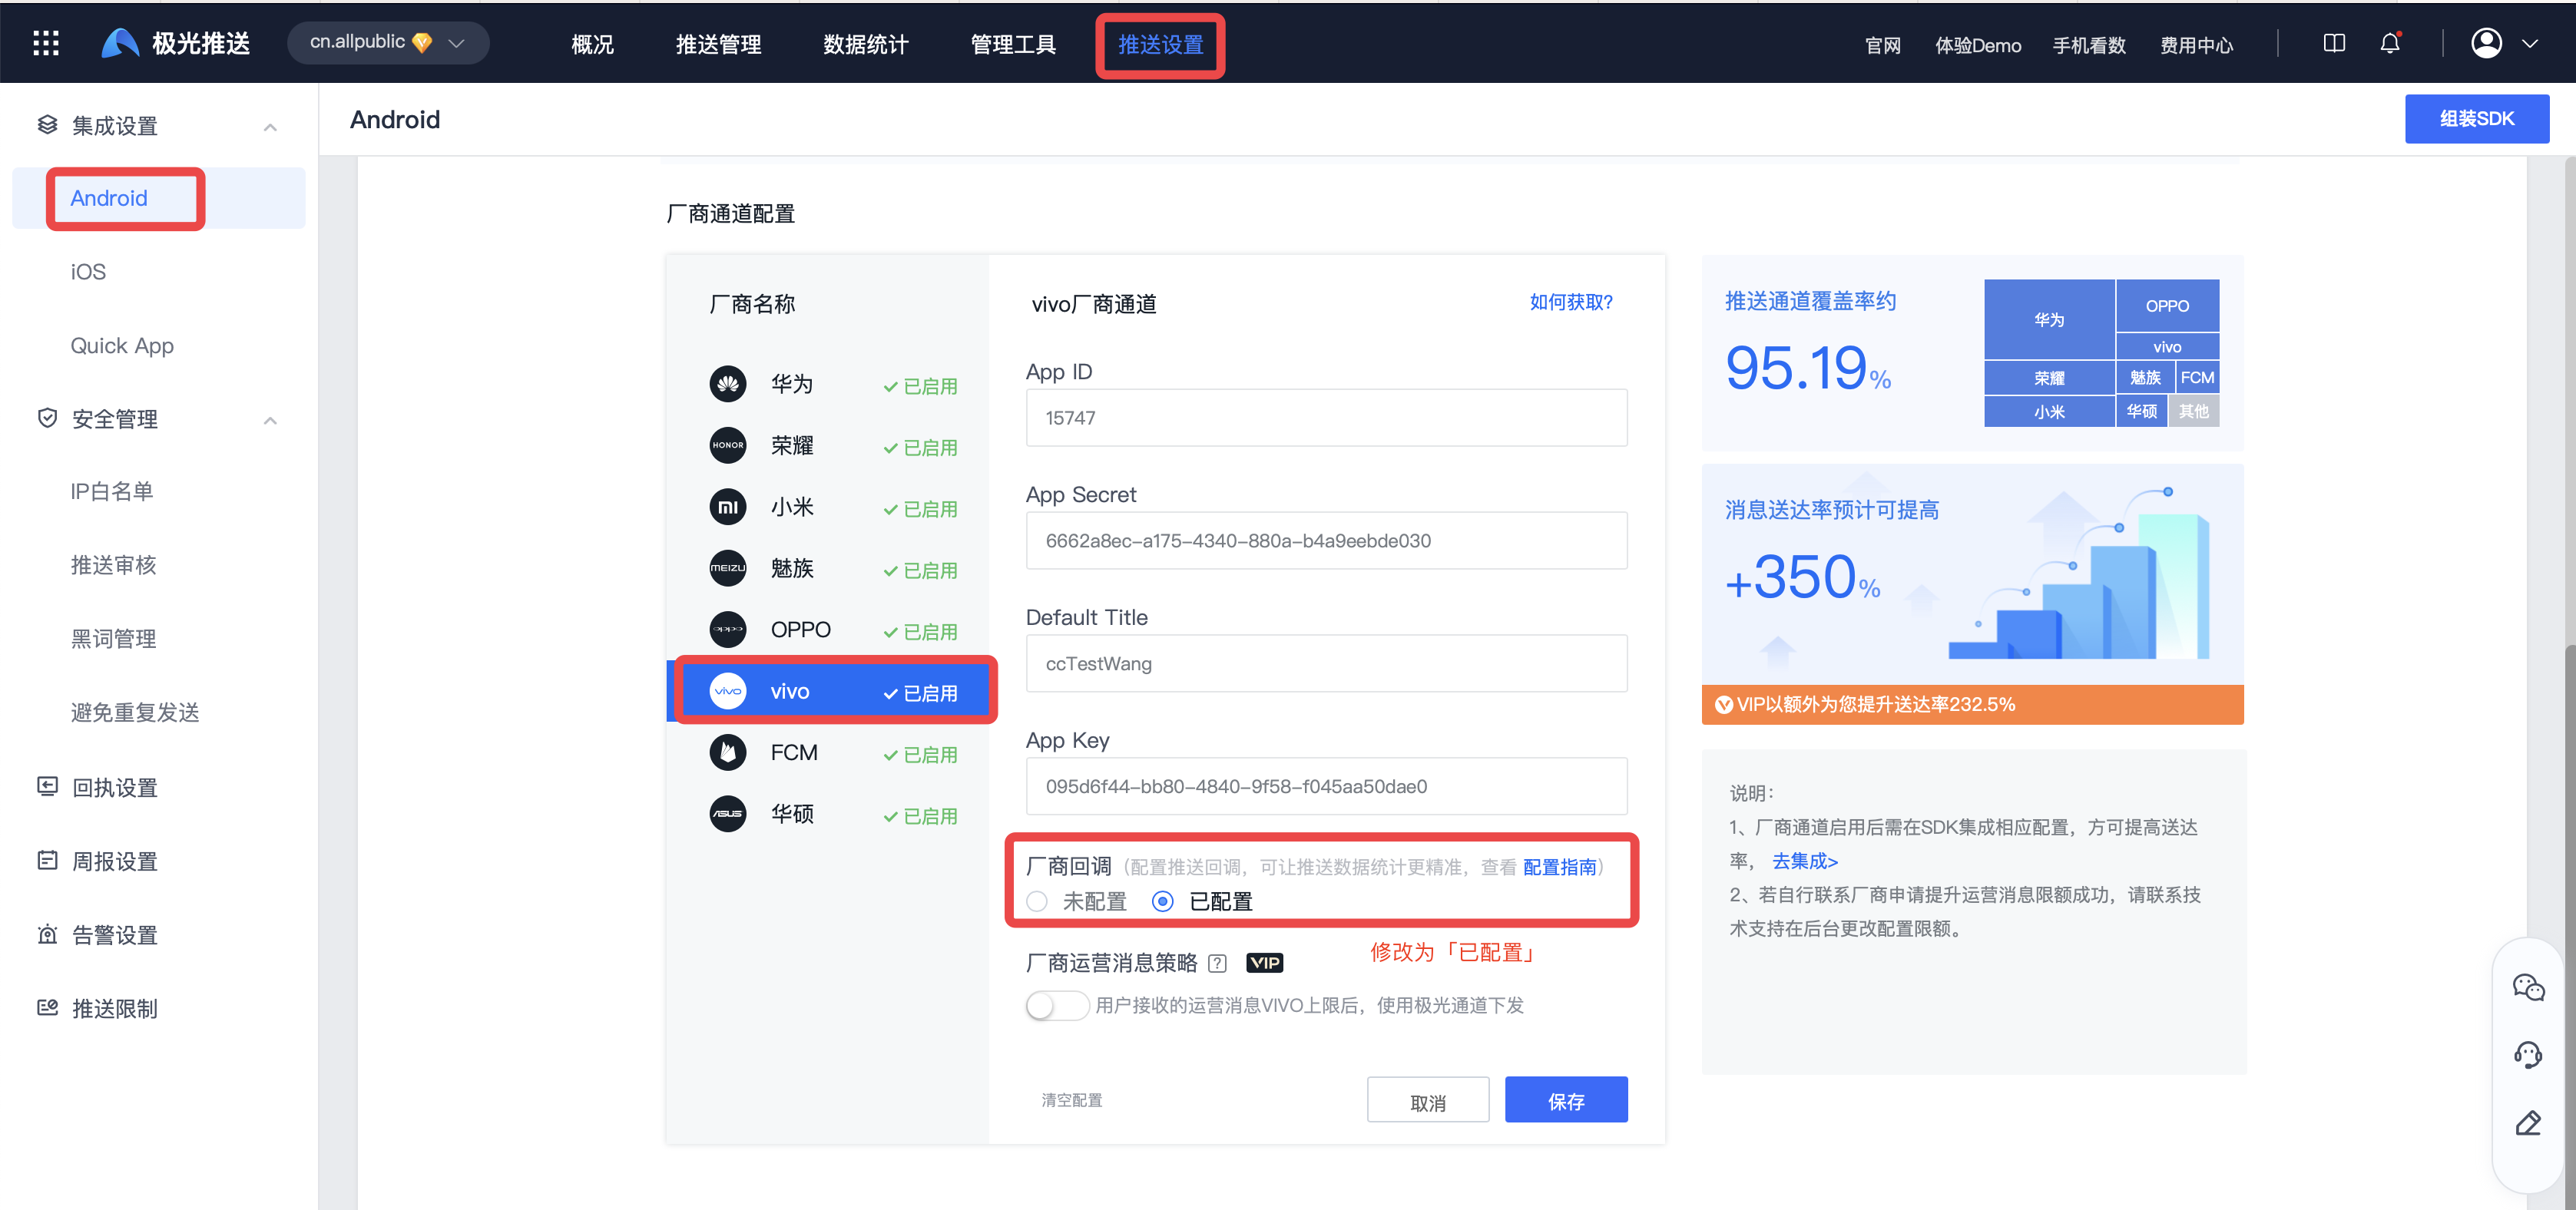Open the 管理工具 nav tab
The image size is (2576, 1210).
pyautogui.click(x=1013, y=44)
